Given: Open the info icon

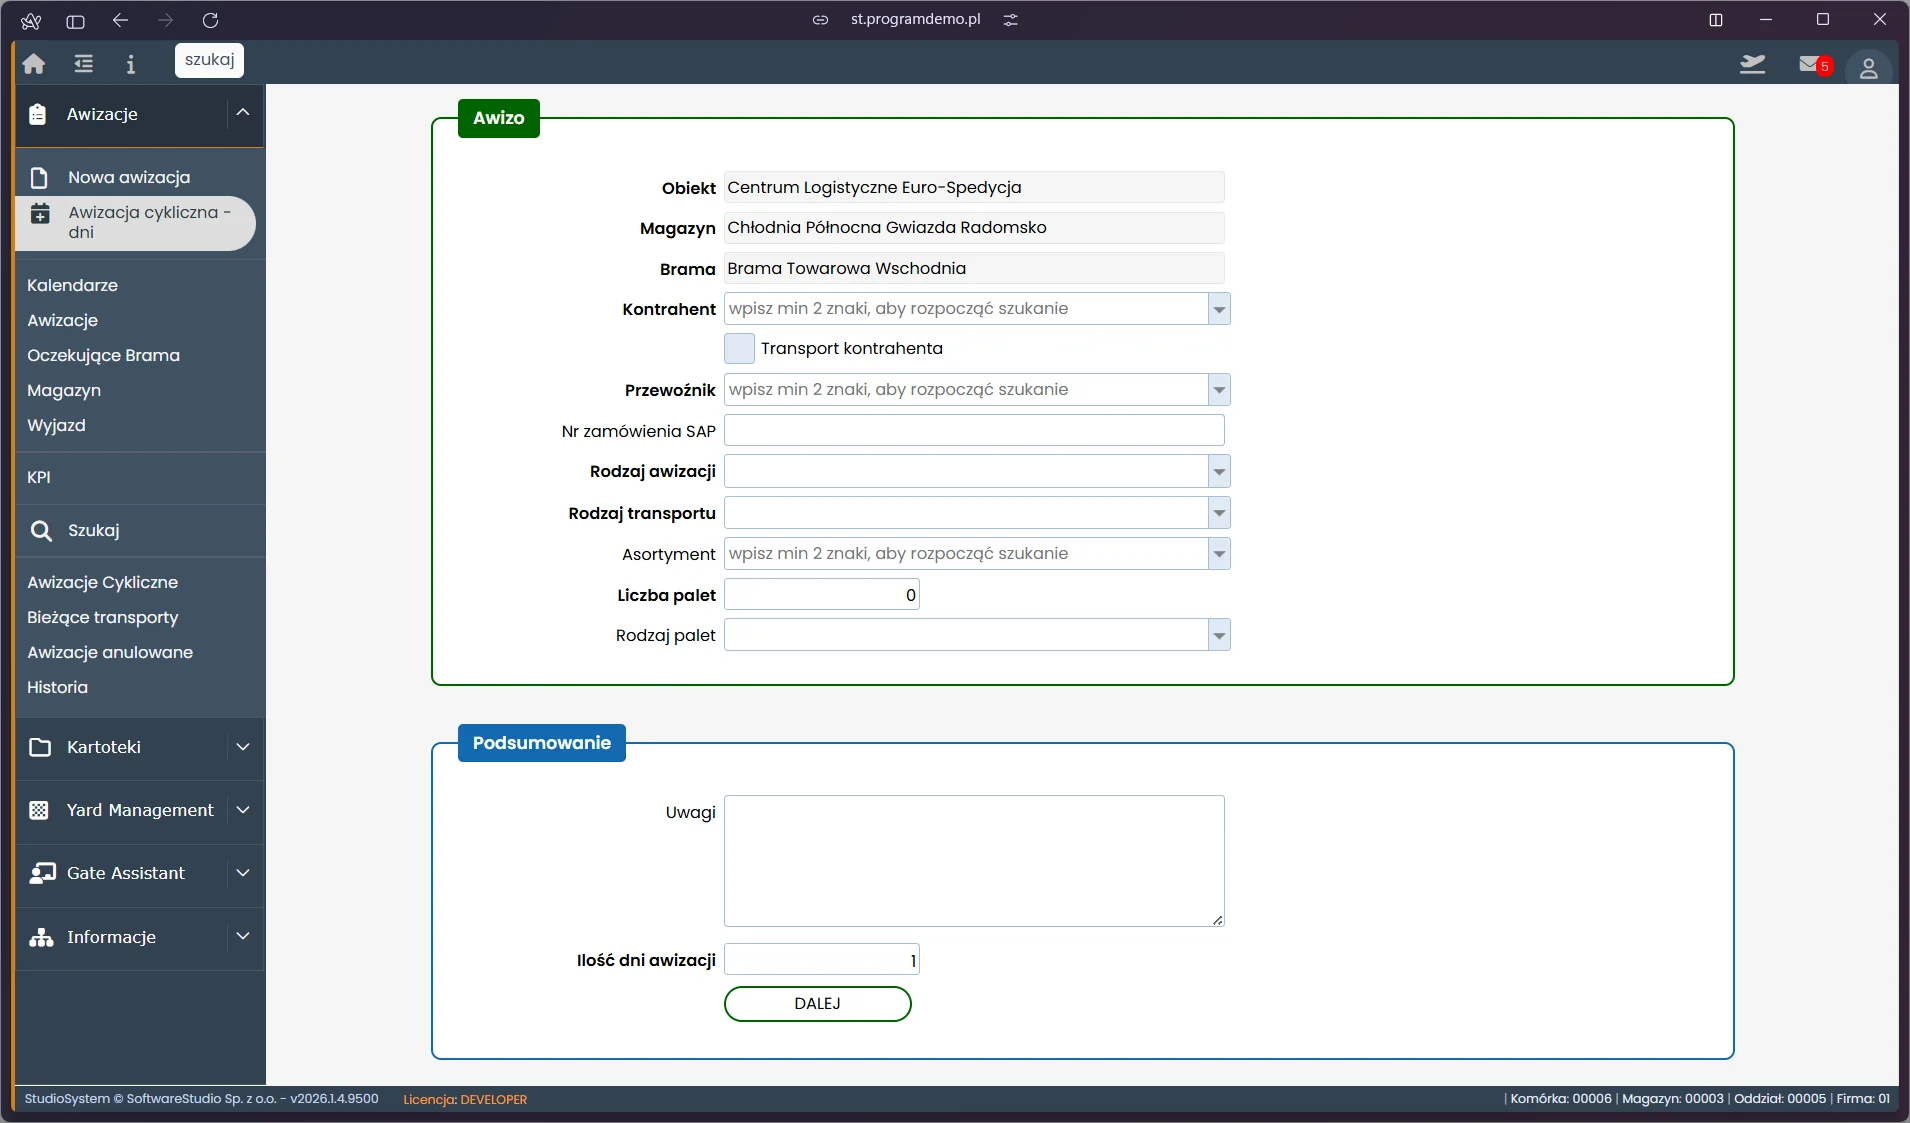Looking at the screenshot, I should tap(131, 64).
